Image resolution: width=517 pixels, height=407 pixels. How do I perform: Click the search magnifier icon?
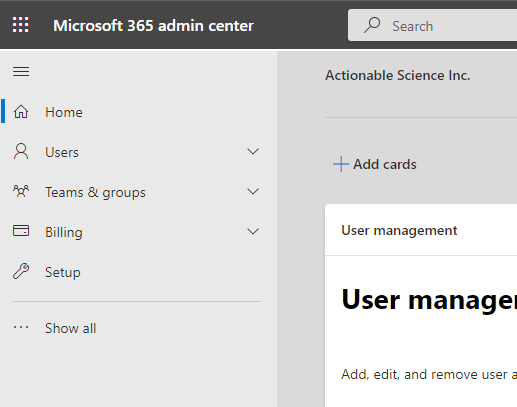[372, 25]
